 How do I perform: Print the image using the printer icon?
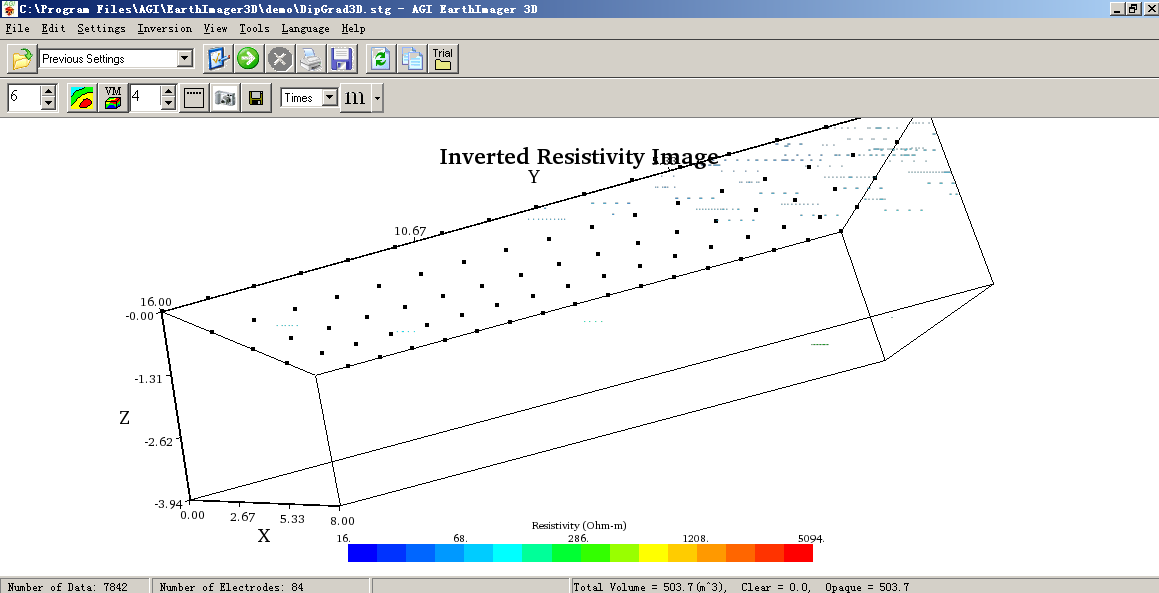[x=310, y=58]
